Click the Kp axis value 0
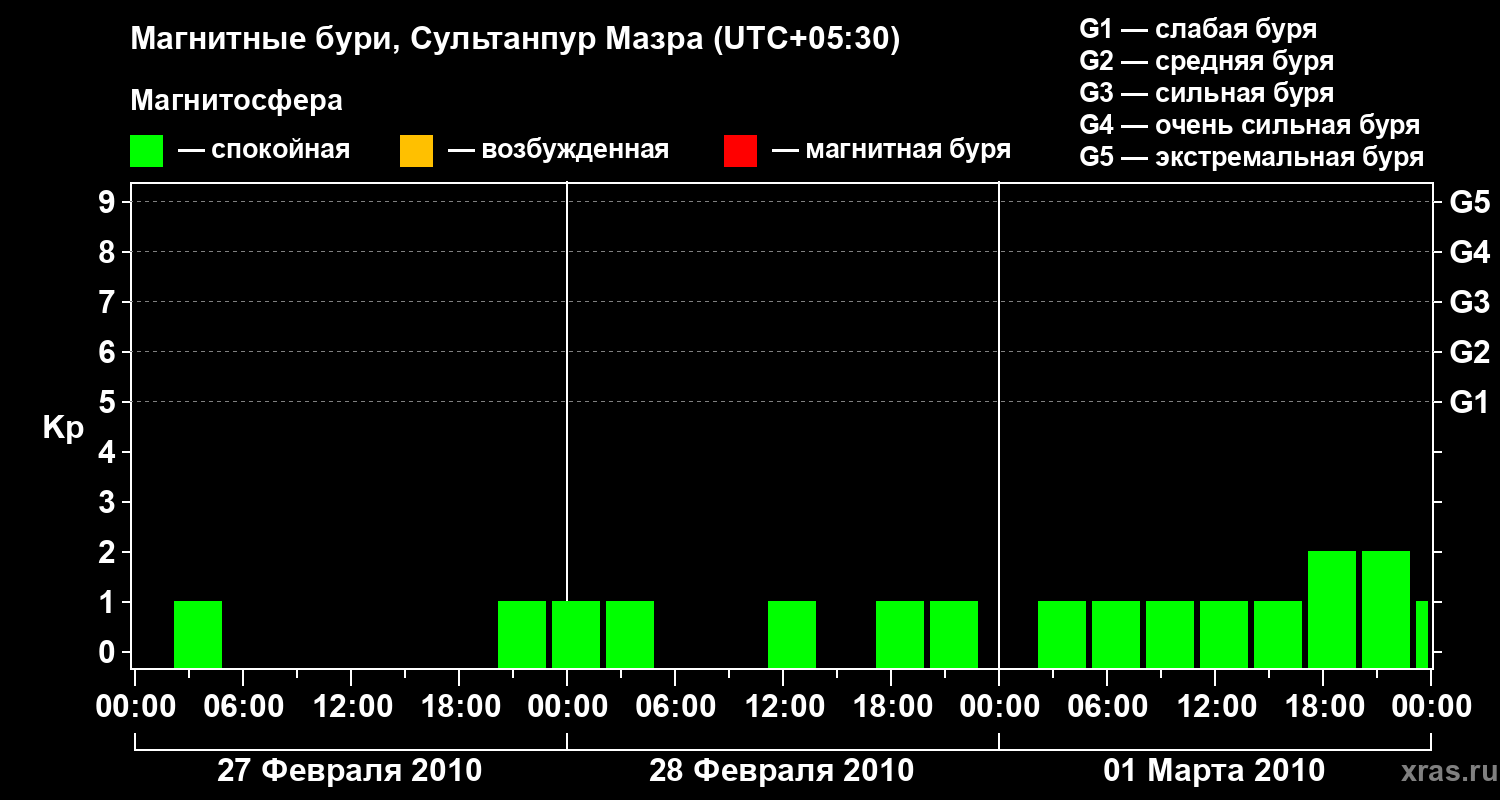 tap(109, 652)
